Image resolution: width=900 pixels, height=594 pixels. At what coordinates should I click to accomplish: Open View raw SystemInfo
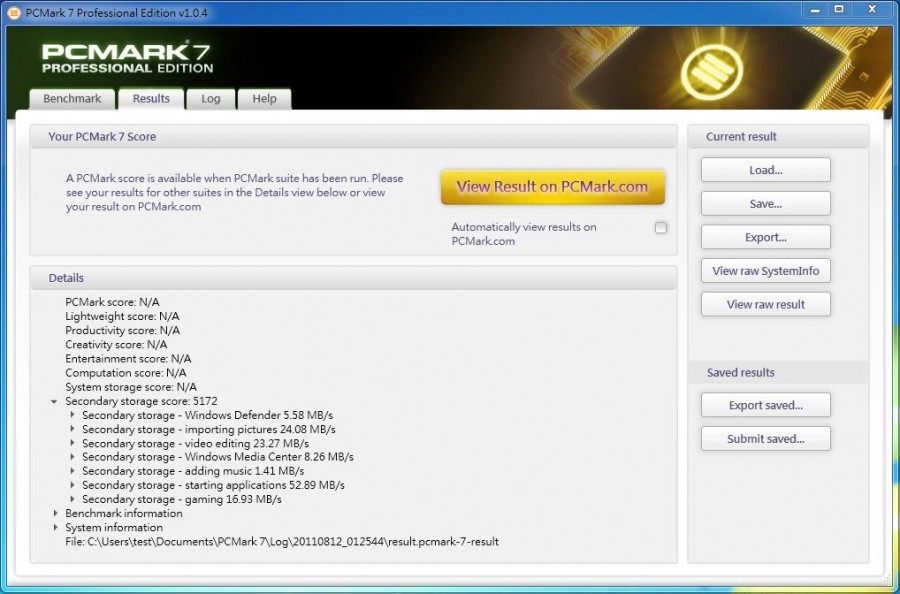click(765, 271)
